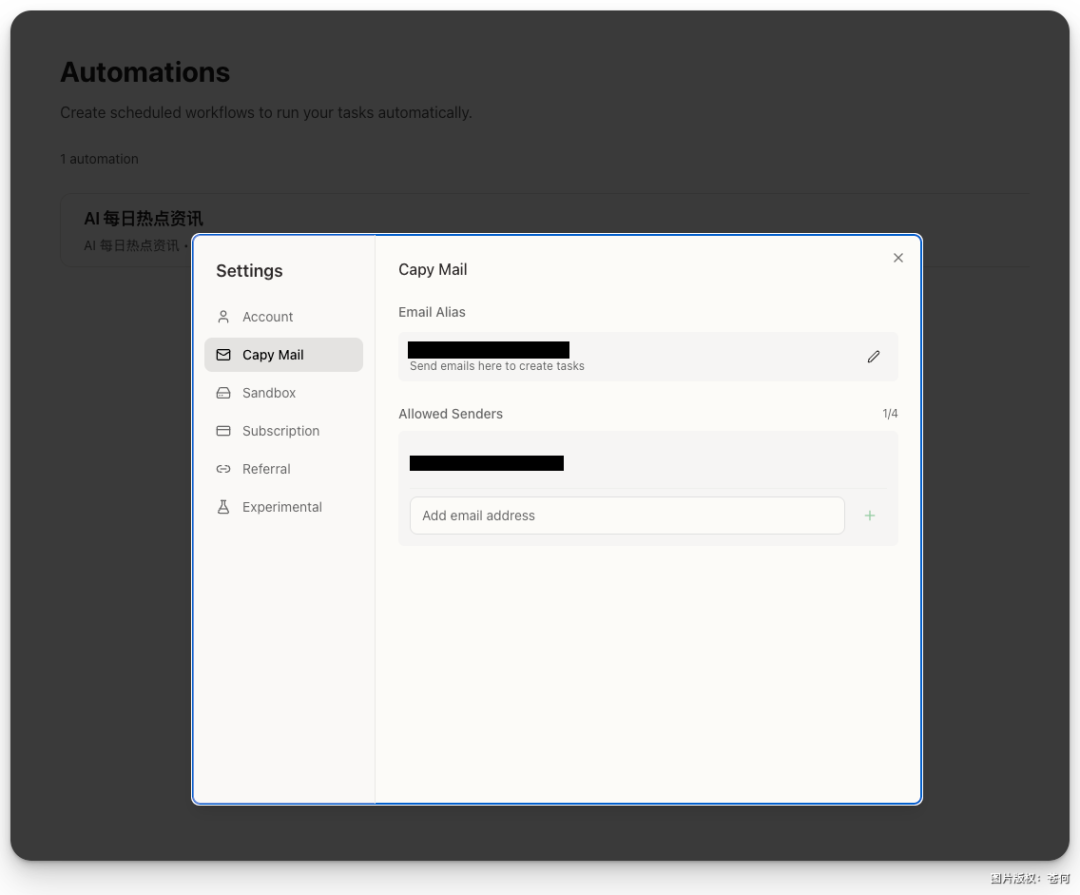
Task: Click the Add email address input field
Action: point(626,515)
